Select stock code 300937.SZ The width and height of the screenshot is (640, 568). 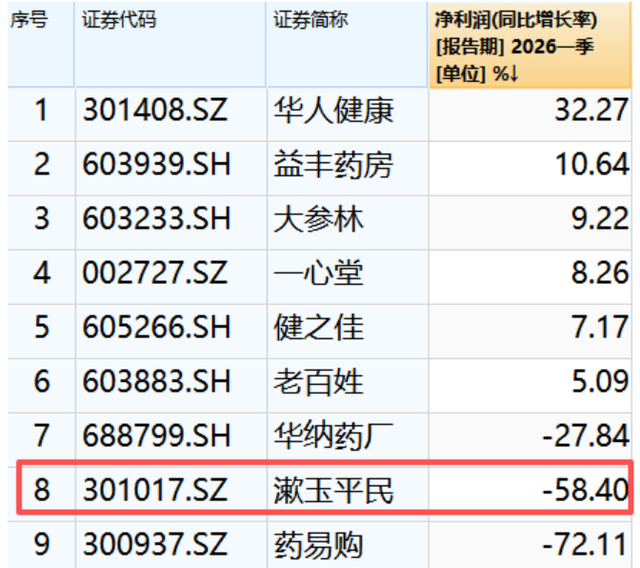click(155, 544)
